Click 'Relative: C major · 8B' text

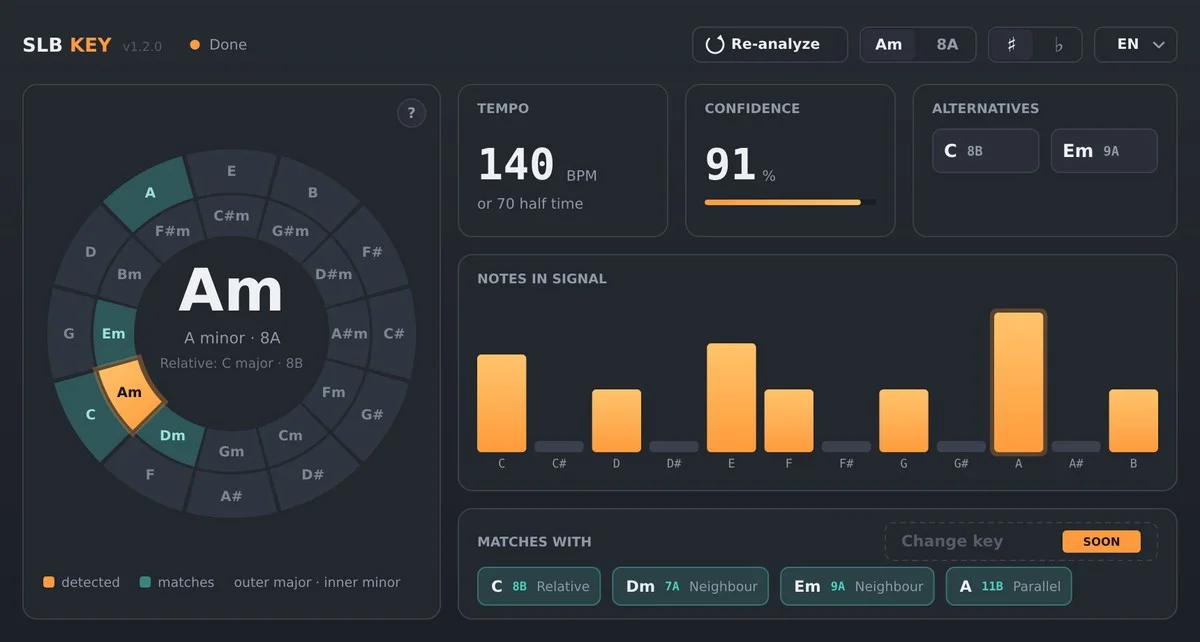(231, 363)
